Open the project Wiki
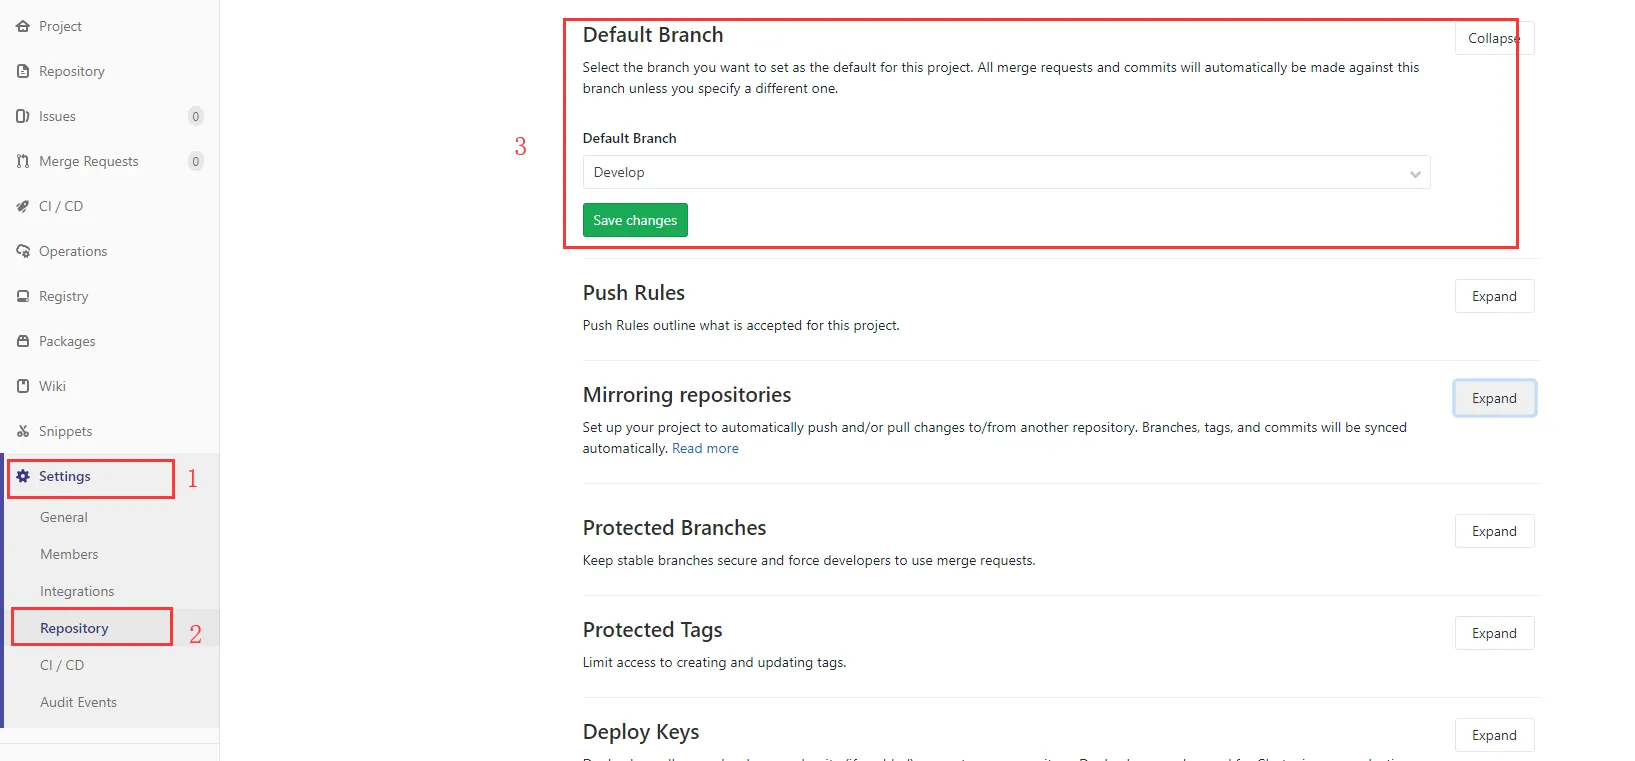The width and height of the screenshot is (1635, 761). (x=52, y=386)
